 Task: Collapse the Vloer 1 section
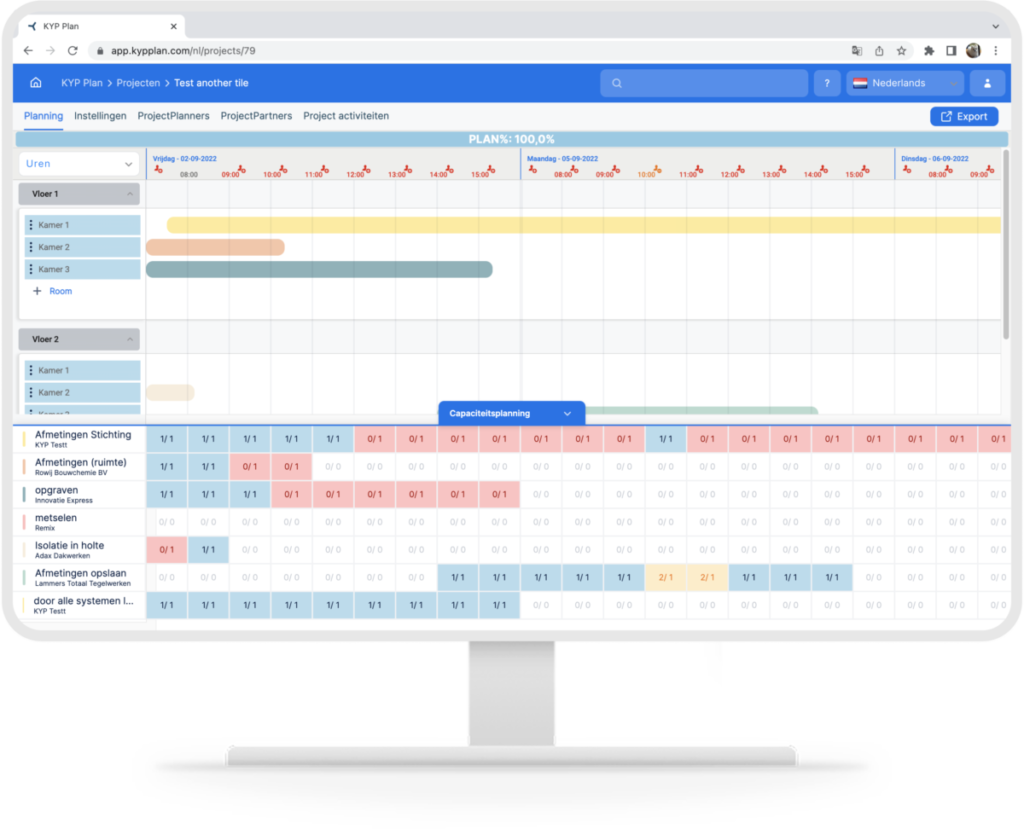pos(128,193)
